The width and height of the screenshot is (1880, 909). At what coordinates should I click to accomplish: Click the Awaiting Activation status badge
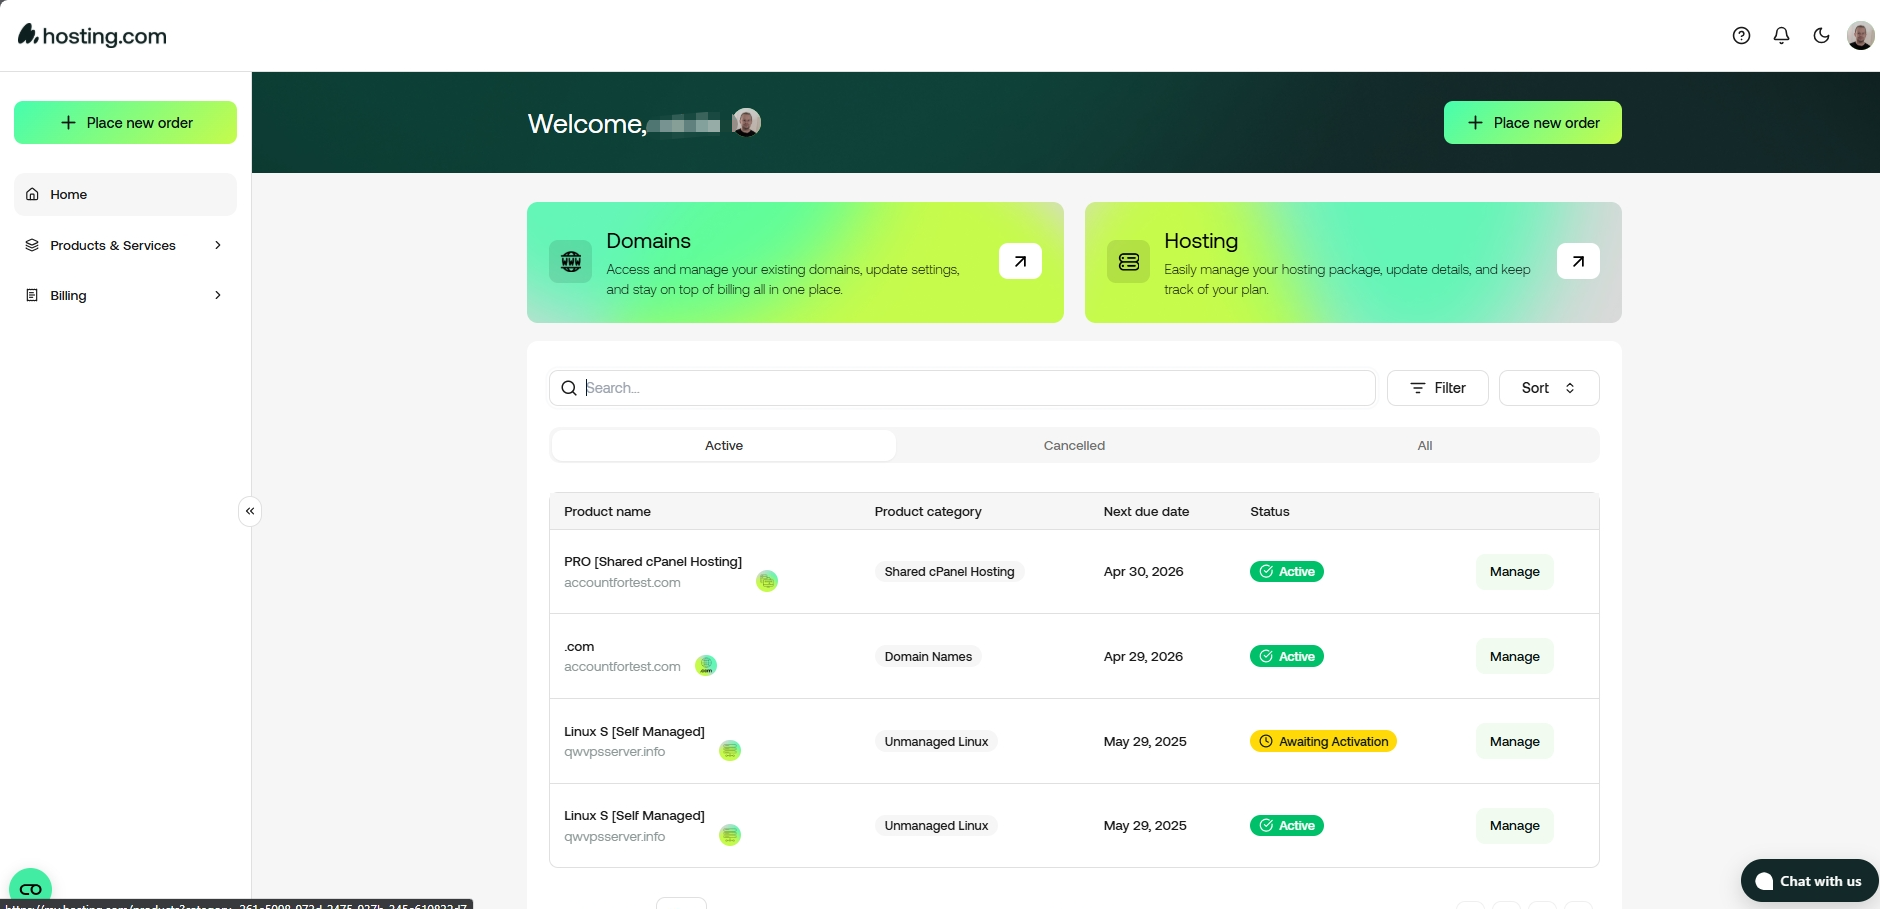click(x=1323, y=741)
